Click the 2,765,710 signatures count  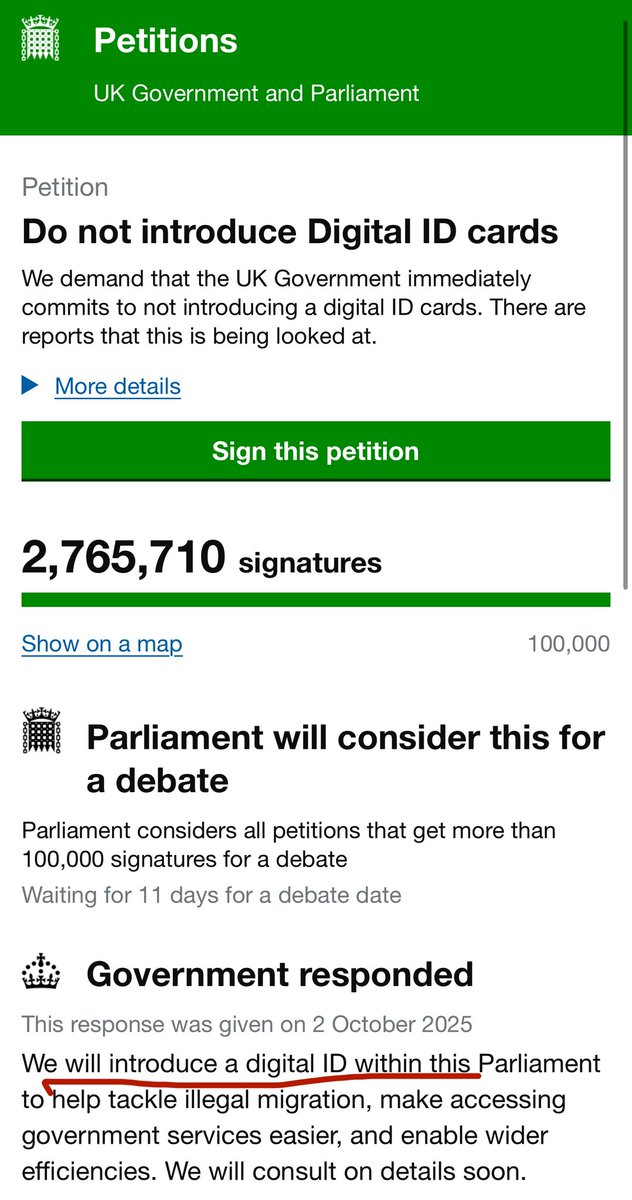[201, 558]
